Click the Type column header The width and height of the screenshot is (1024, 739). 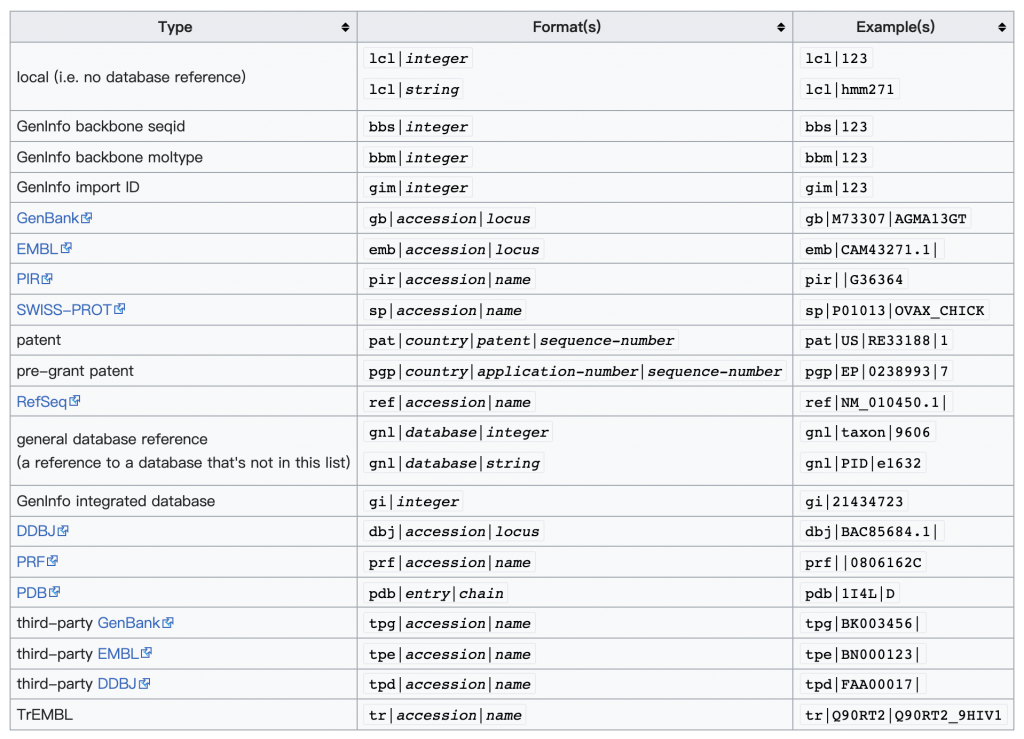pyautogui.click(x=175, y=27)
